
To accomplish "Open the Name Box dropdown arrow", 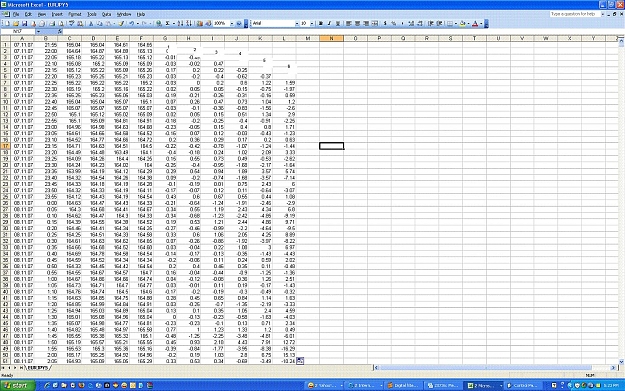I will pos(38,31).
